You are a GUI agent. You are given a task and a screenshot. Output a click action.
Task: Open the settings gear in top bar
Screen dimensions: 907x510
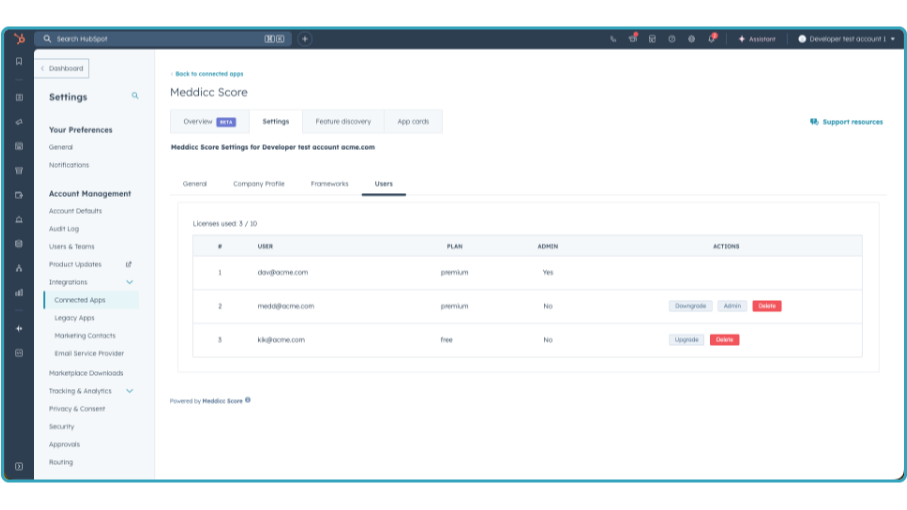tap(691, 39)
